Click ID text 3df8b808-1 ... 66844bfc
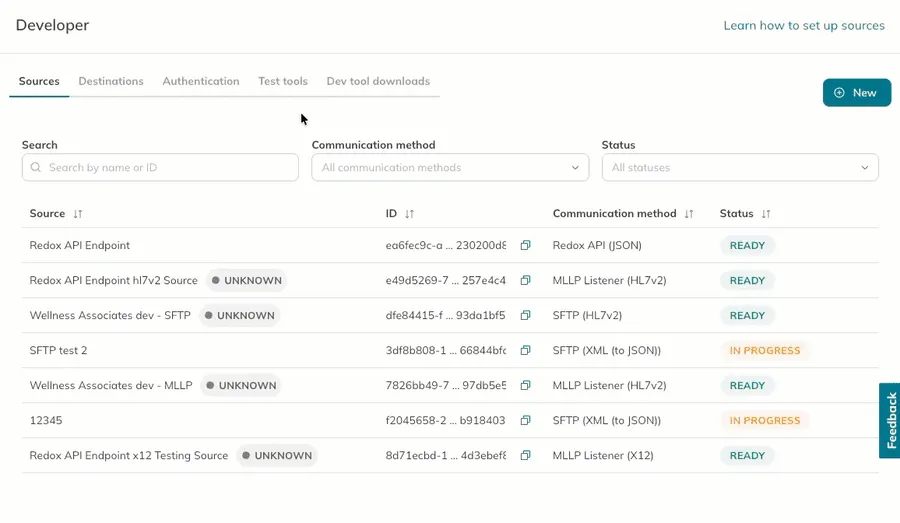Viewport: 900px width, 523px height. click(x=446, y=350)
